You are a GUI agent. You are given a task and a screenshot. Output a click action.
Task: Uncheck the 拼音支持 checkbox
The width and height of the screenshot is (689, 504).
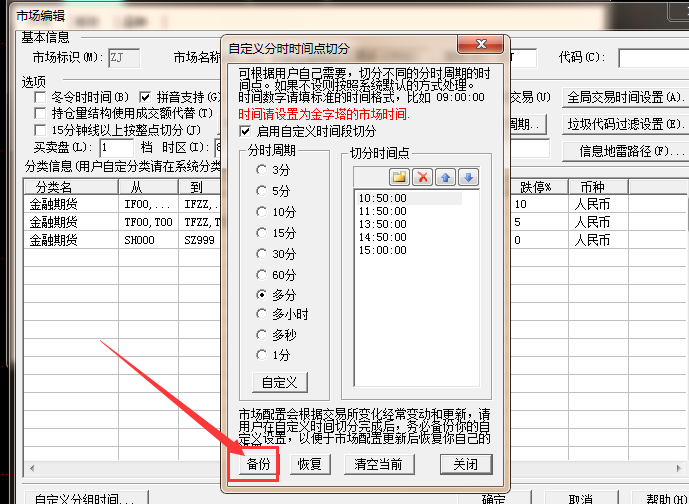(145, 98)
